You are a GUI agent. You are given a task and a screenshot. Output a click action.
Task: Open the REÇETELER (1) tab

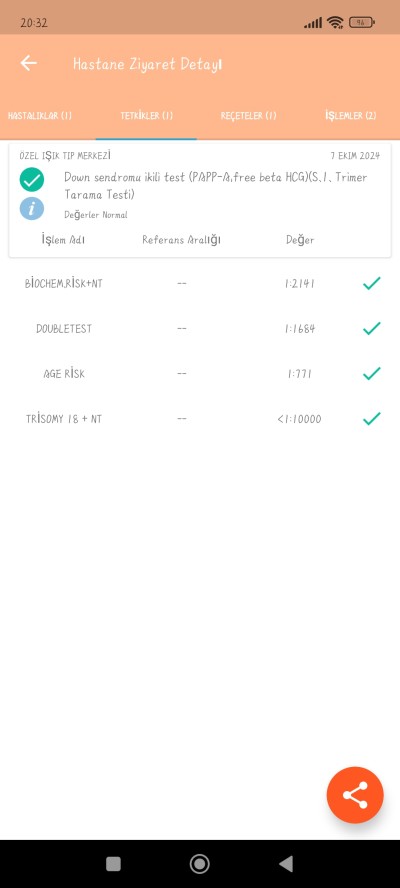coord(248,116)
